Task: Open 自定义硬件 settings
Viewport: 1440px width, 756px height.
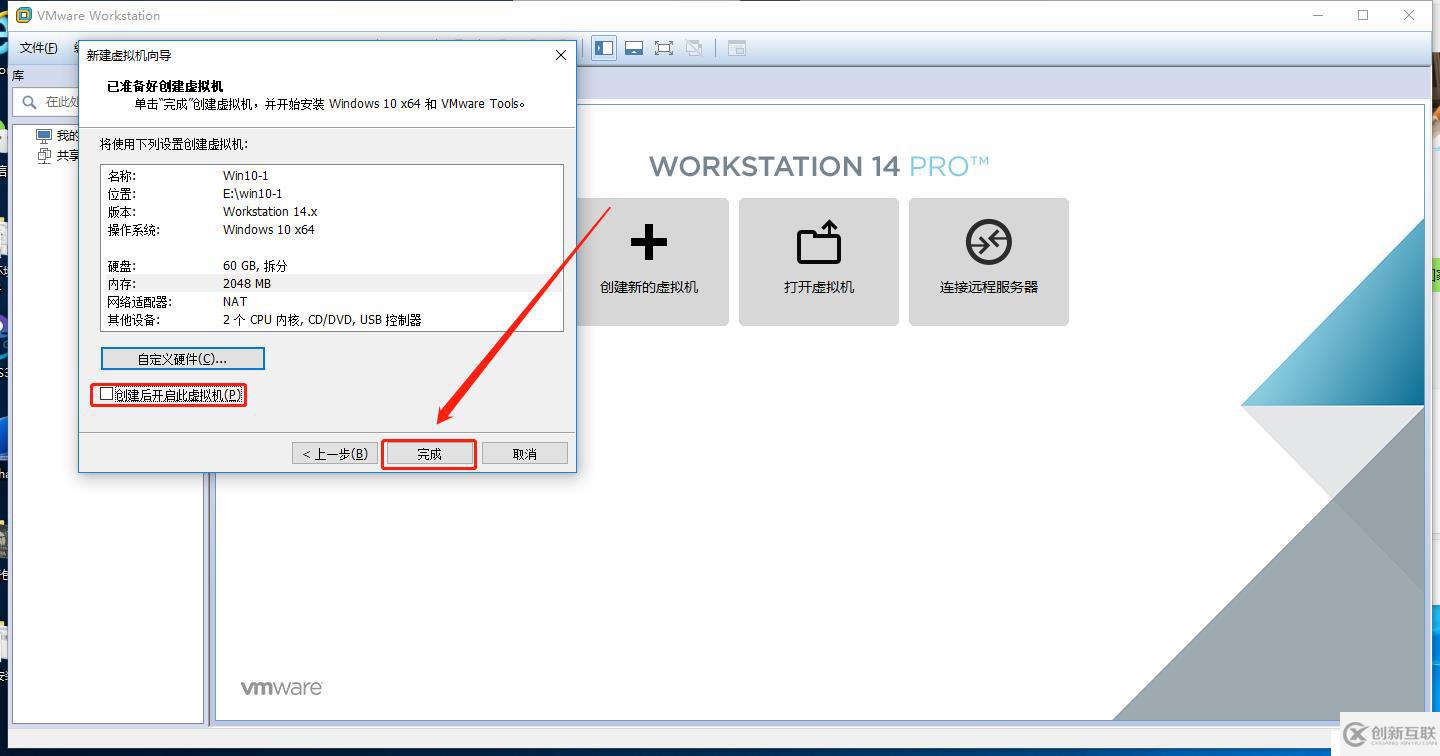Action: point(182,358)
